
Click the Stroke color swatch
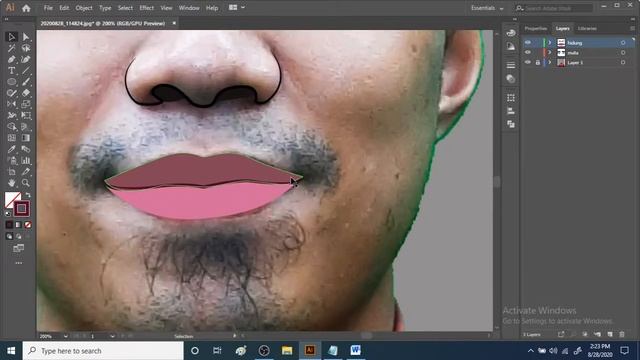tap(22, 209)
